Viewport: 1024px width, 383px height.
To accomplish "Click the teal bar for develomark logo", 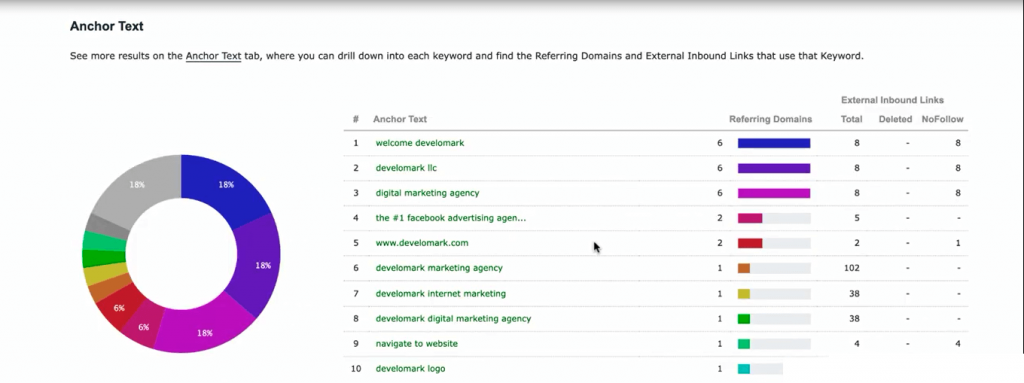I will [x=744, y=369].
